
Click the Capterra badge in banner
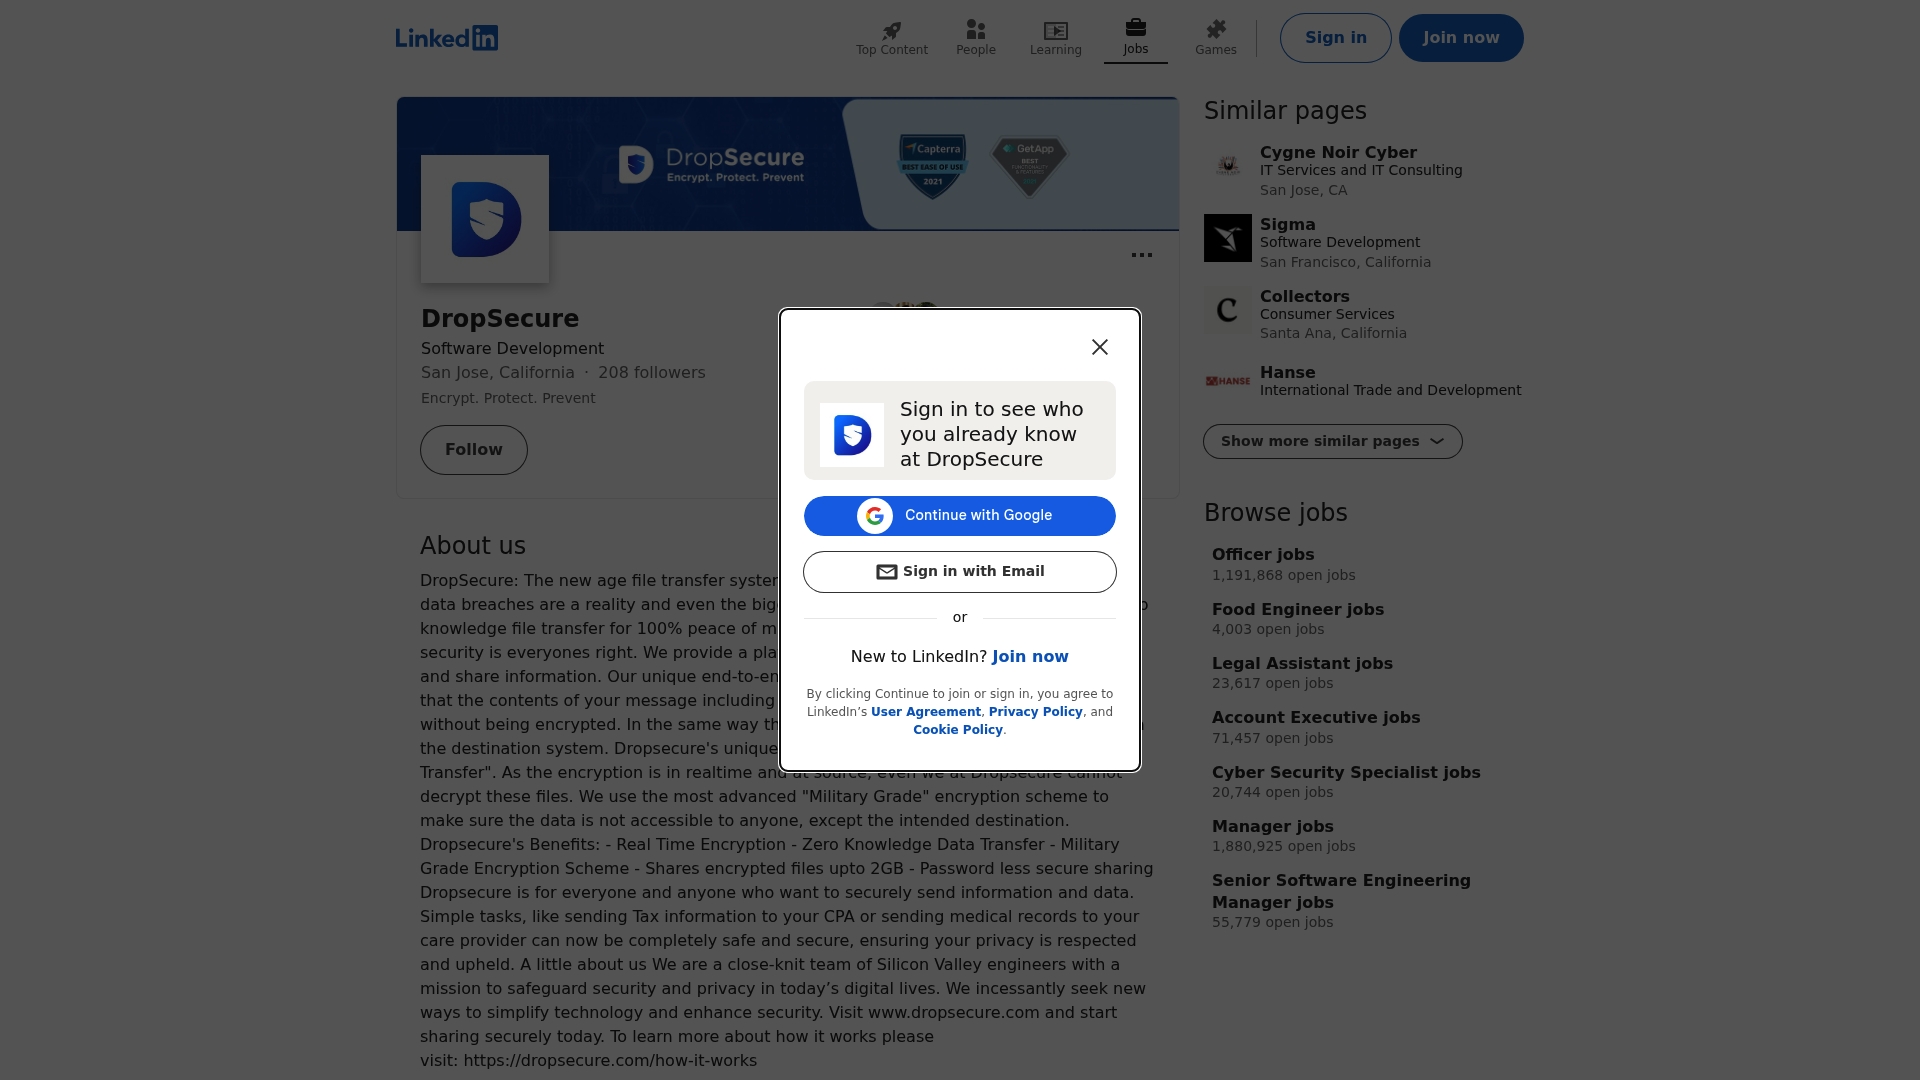pyautogui.click(x=933, y=166)
